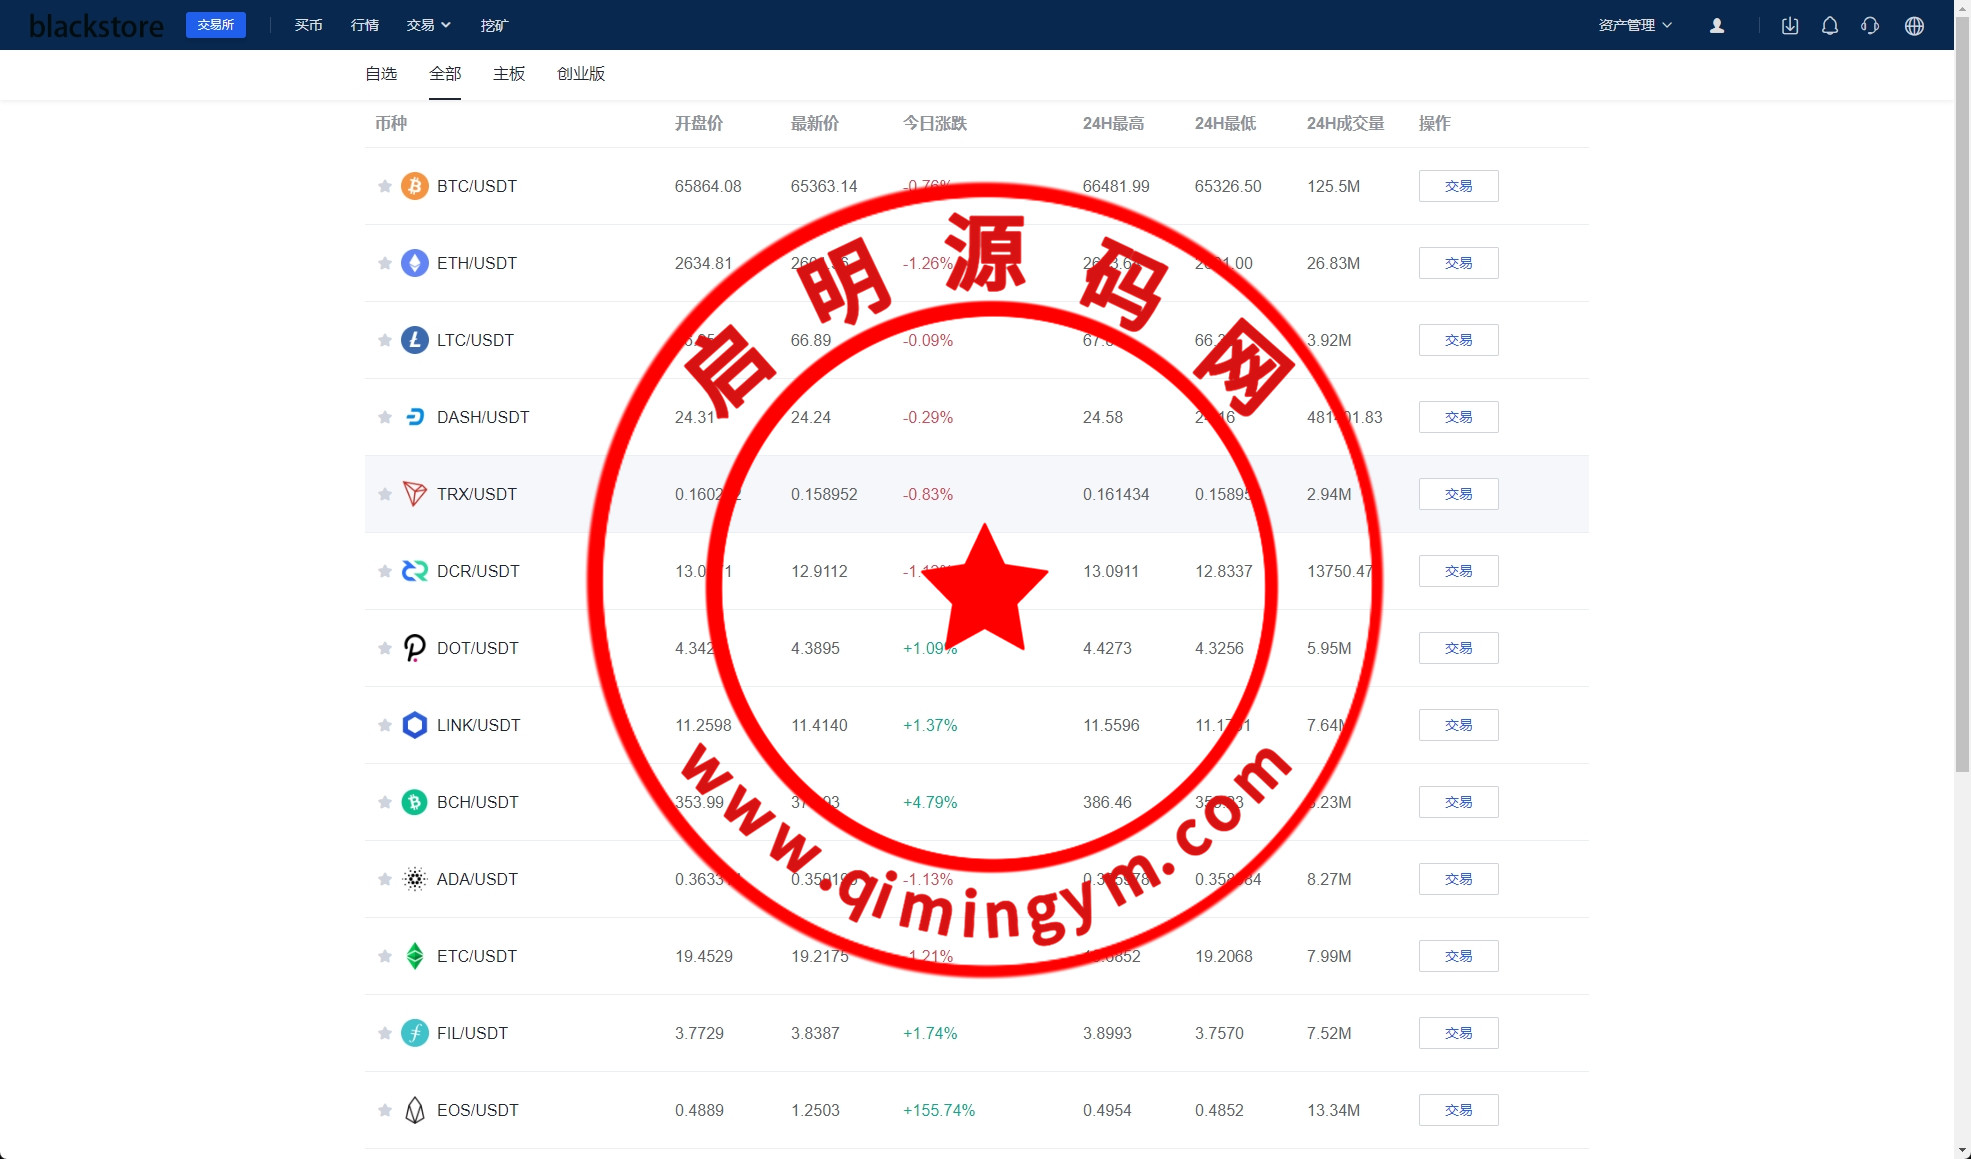Click the 交易 button for FIL/USDT
This screenshot has width=1971, height=1159.
1457,1033
